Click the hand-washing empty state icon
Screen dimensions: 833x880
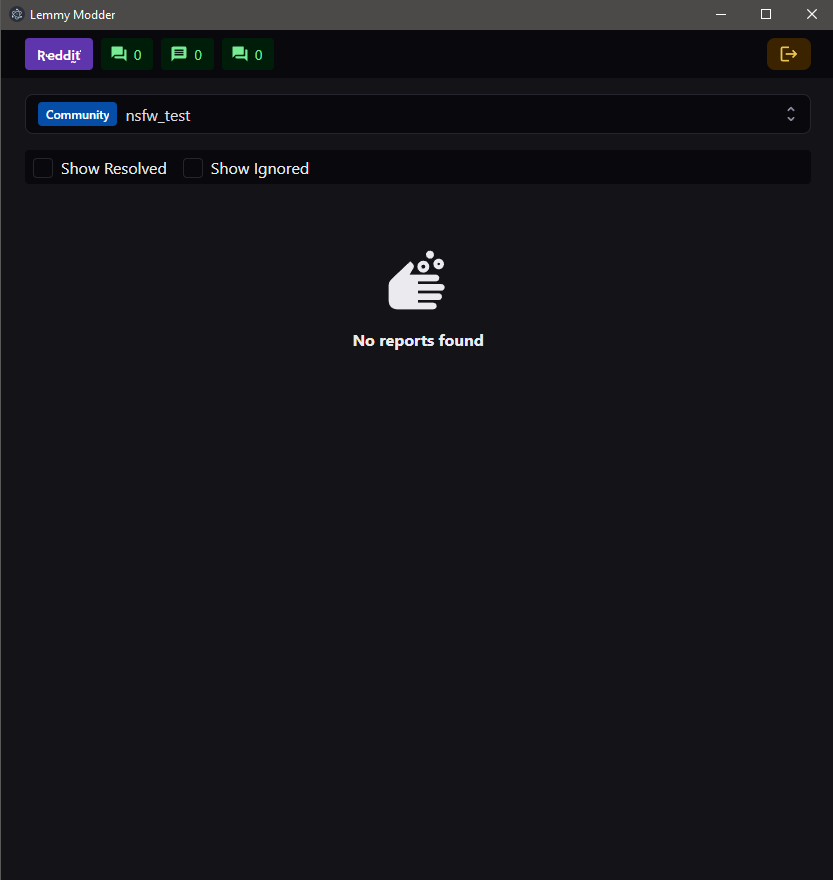[x=416, y=280]
